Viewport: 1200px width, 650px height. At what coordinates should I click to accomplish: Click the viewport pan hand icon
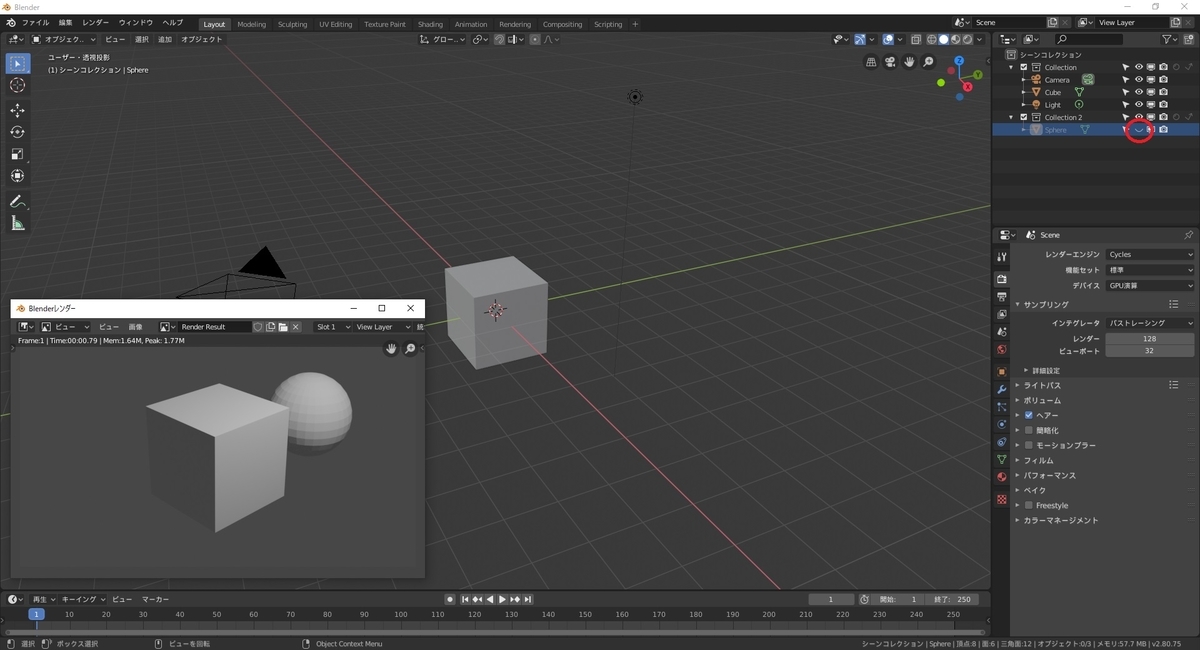[x=909, y=62]
